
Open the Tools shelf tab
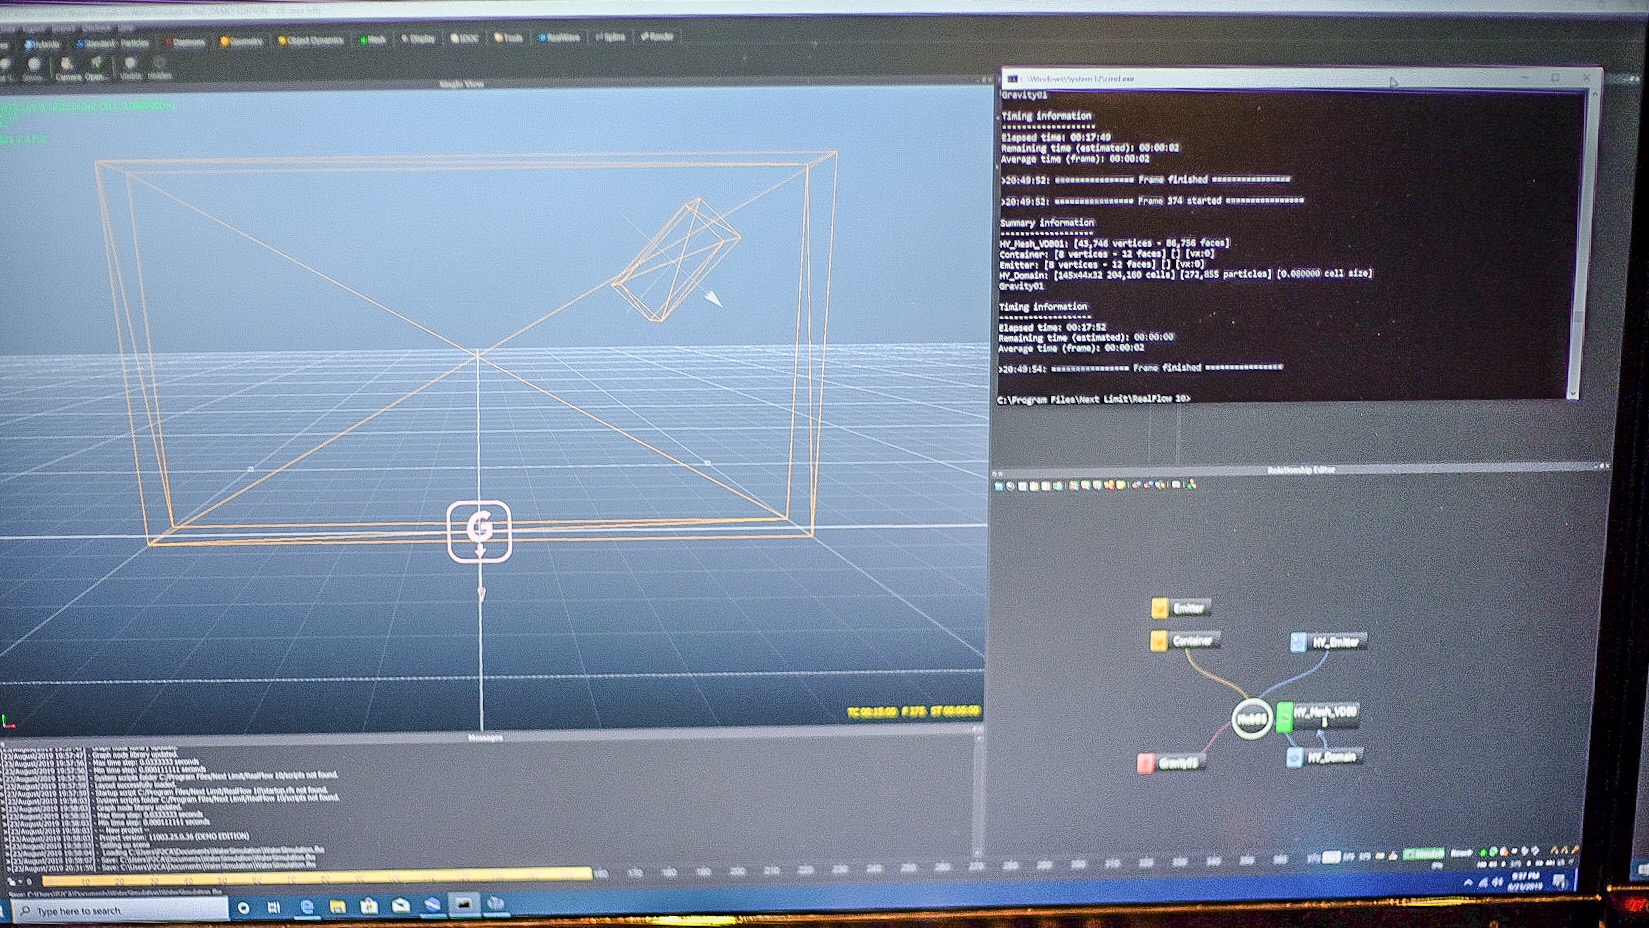[508, 38]
